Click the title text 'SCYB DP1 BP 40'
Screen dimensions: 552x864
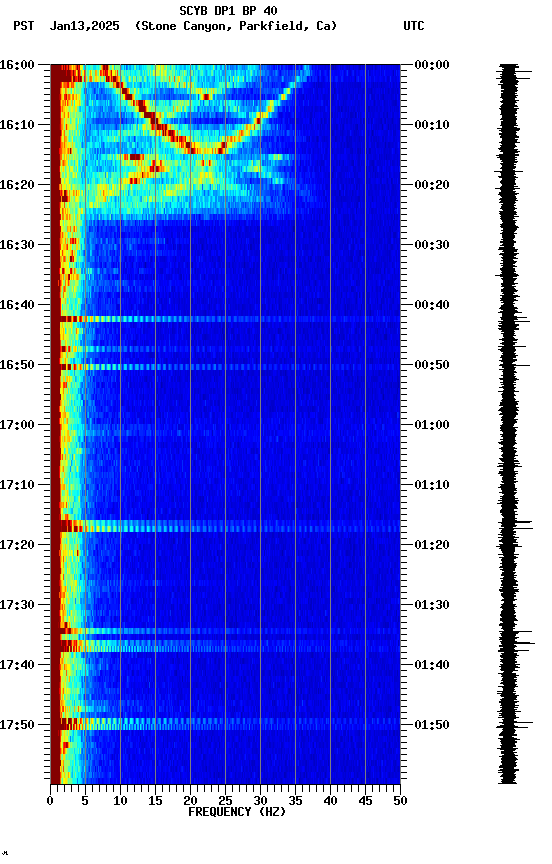click(228, 11)
